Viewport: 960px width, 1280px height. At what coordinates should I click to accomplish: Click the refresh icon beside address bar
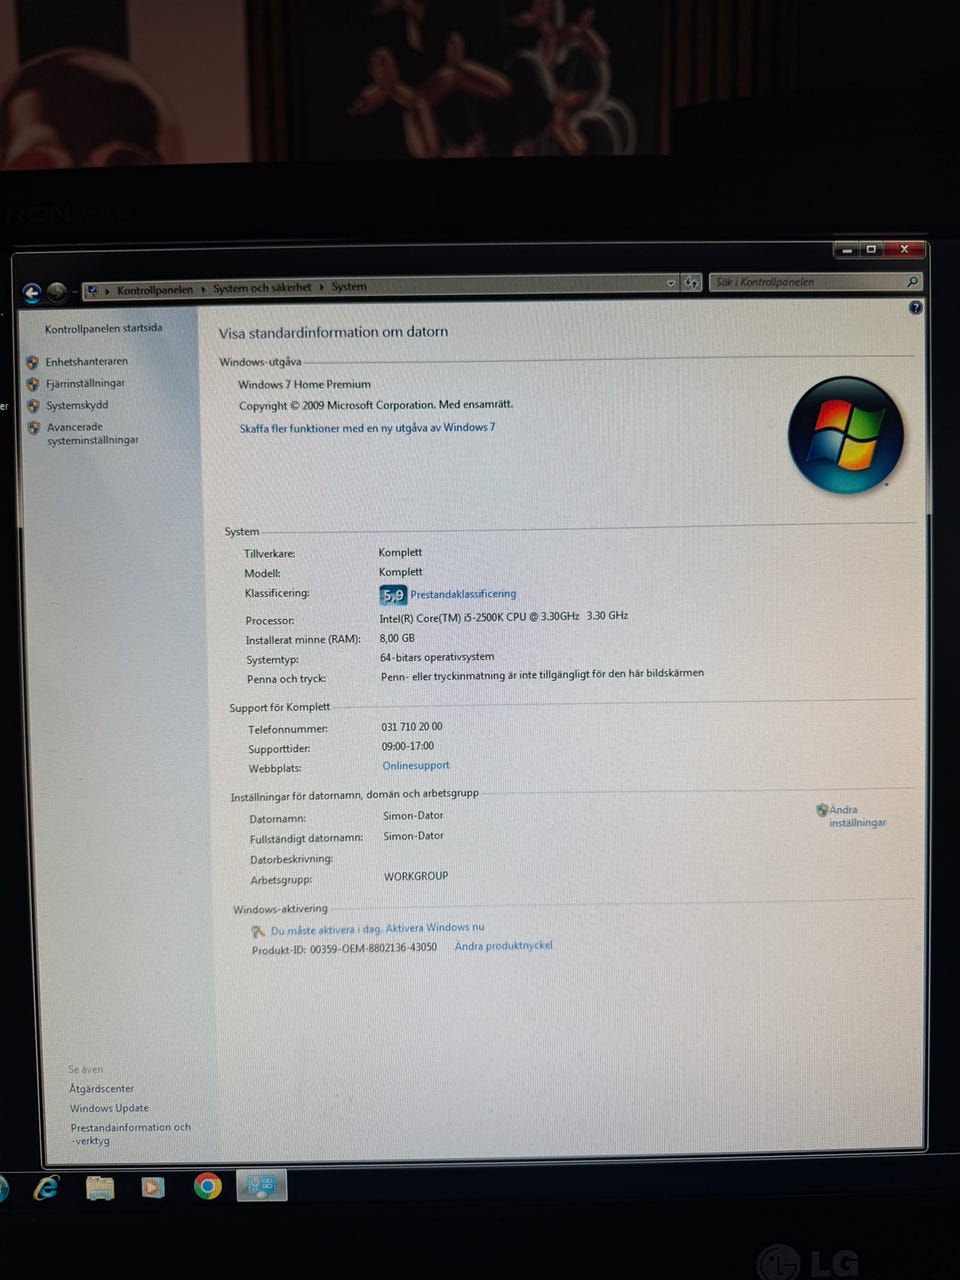point(691,283)
